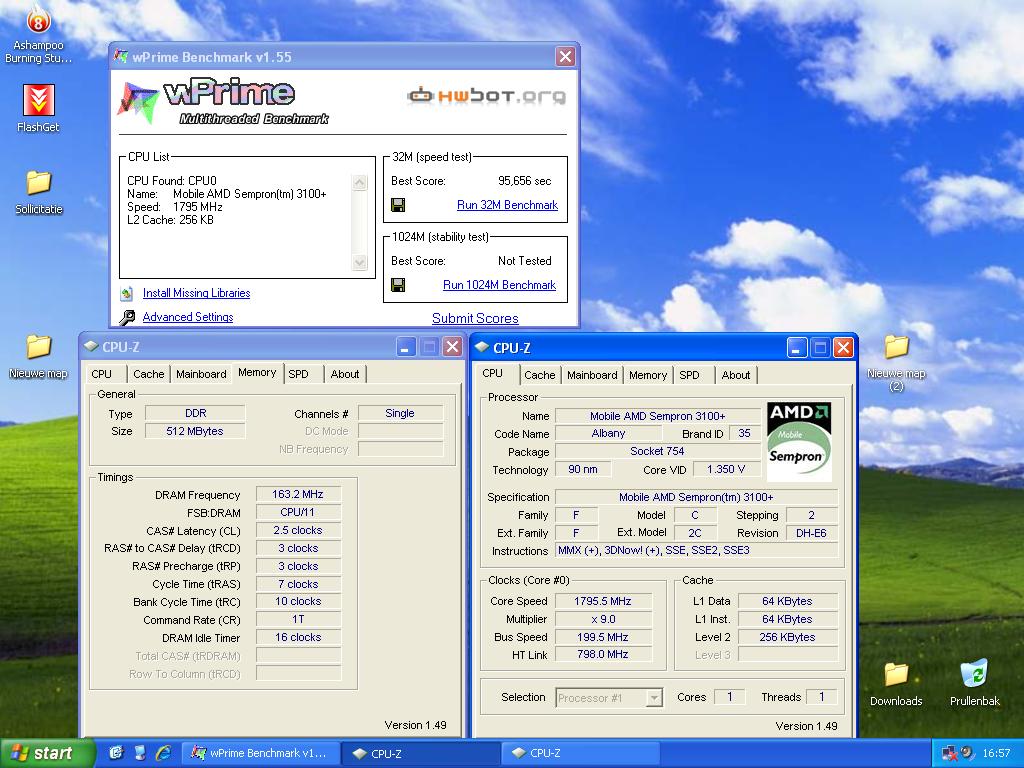The width and height of the screenshot is (1024, 768).
Task: Click right CPU-Z title bar icon
Action: (x=482, y=347)
